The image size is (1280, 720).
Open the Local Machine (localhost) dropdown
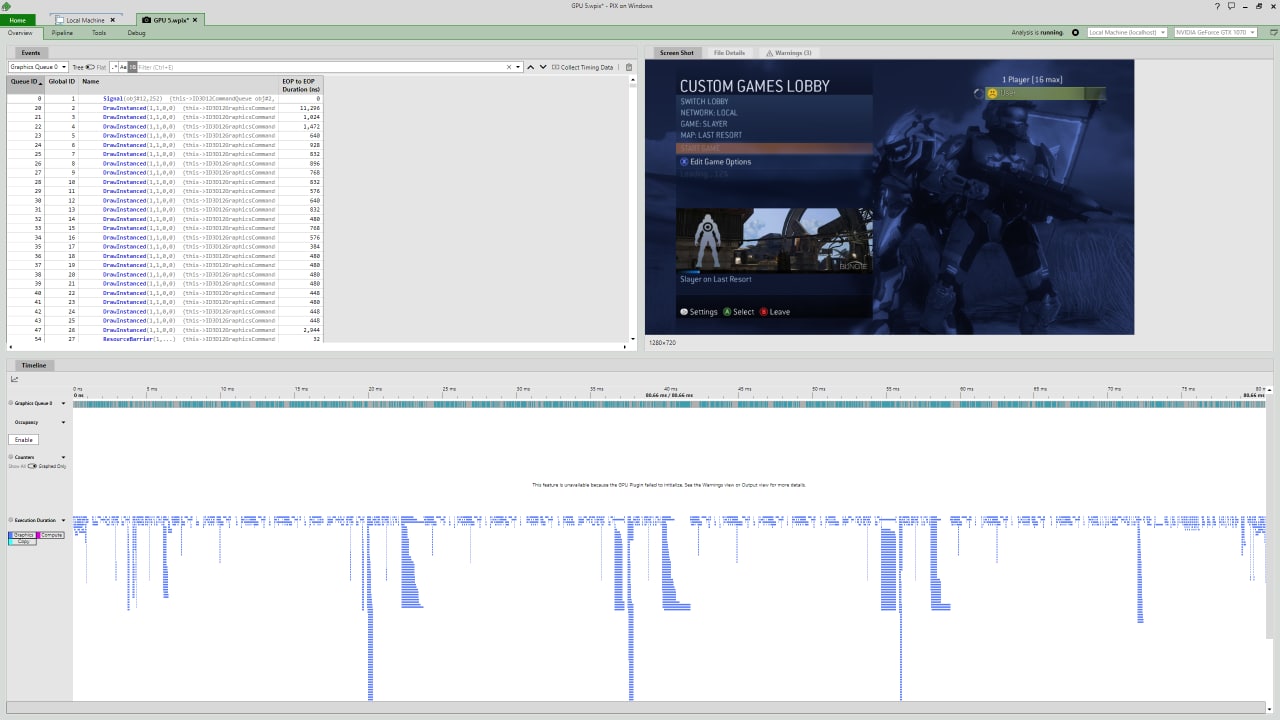point(1127,33)
